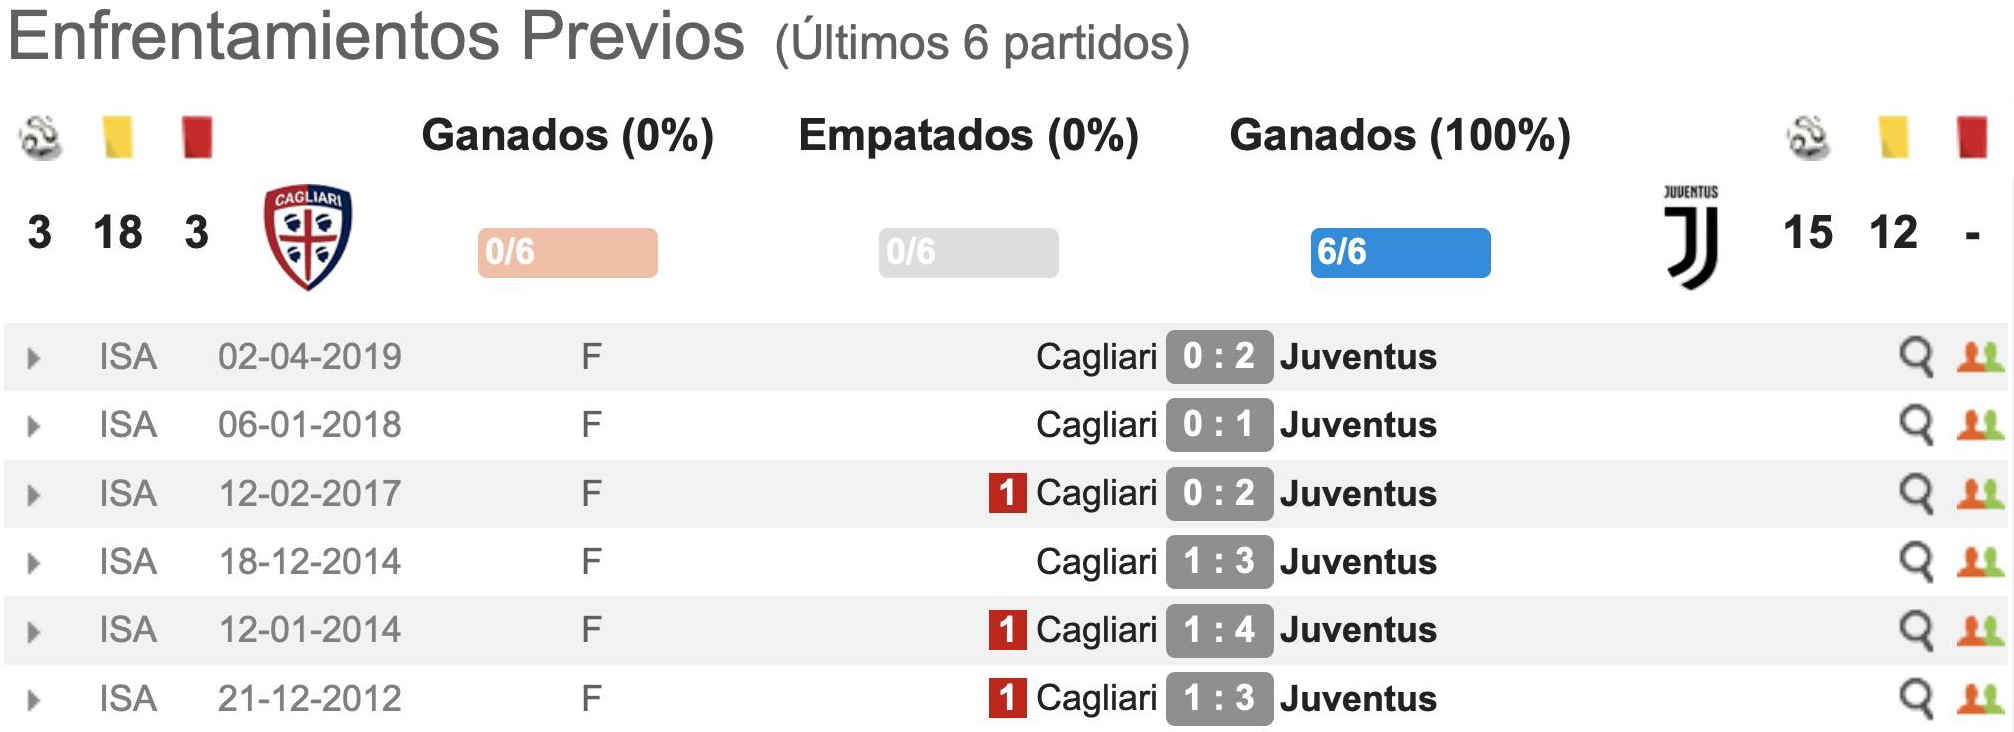This screenshot has width=2014, height=732.
Task: Open magnifier icon for 02-04-2019 match
Action: [1915, 357]
